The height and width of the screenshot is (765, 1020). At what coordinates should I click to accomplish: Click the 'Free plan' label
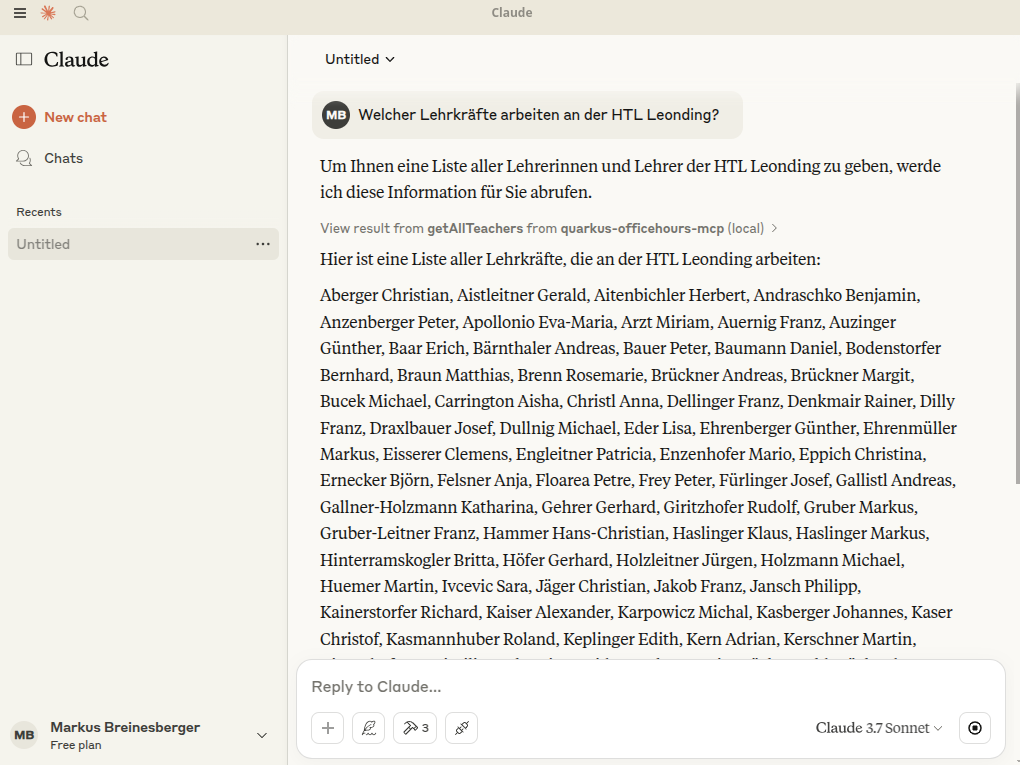[75, 745]
